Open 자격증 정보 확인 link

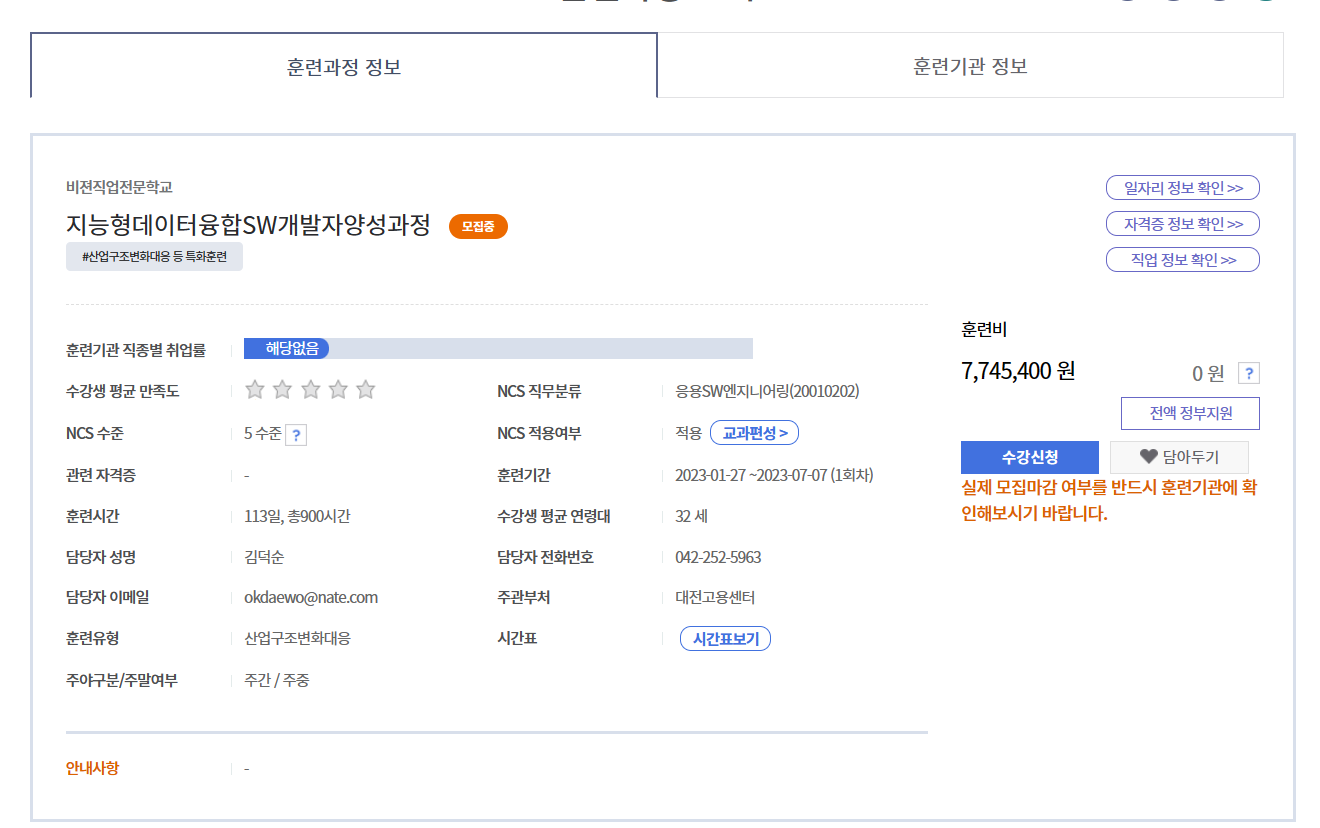coord(1182,224)
